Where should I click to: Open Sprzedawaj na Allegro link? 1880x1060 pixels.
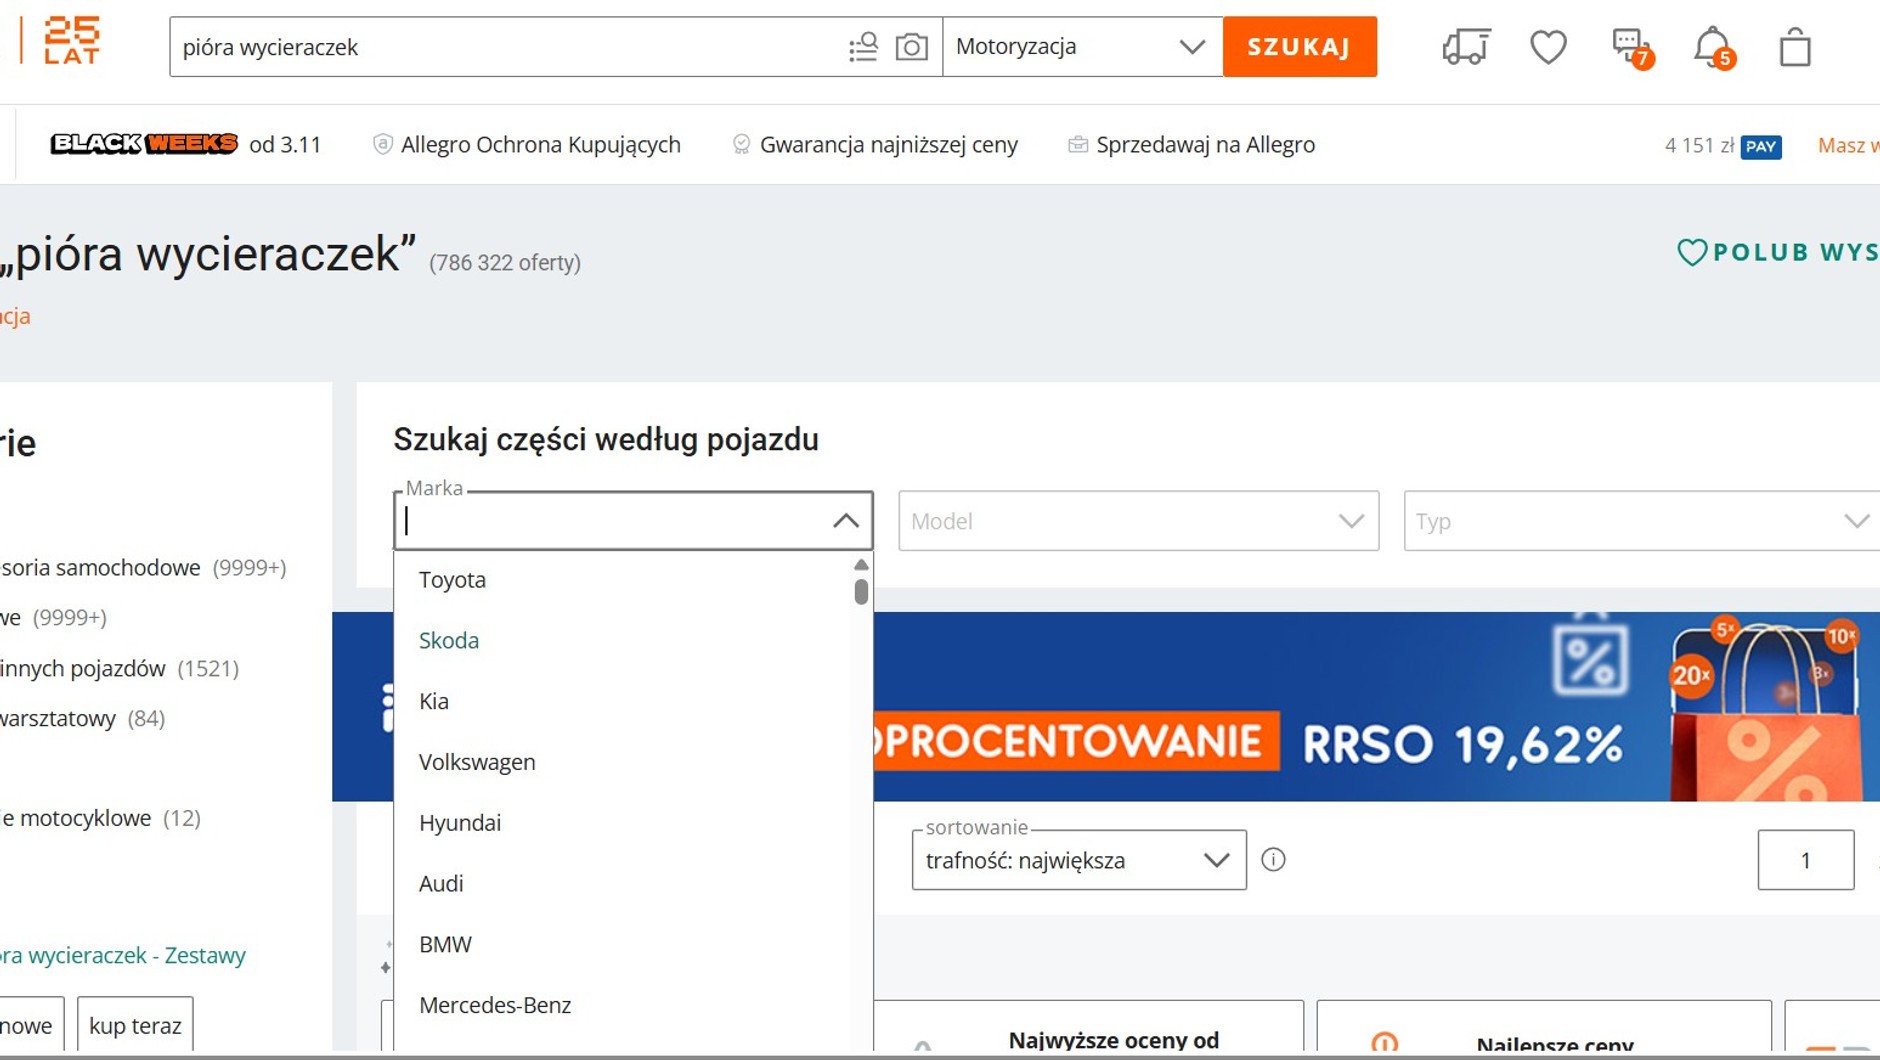click(x=1191, y=145)
